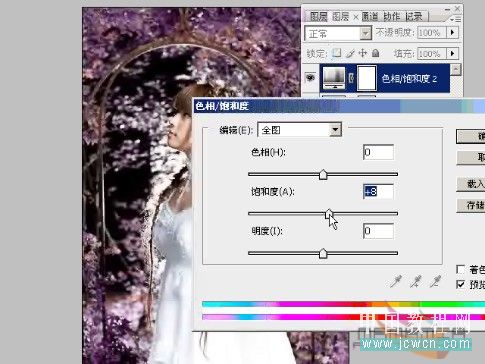
Task: Click the 明度(I) value field
Action: 378,231
